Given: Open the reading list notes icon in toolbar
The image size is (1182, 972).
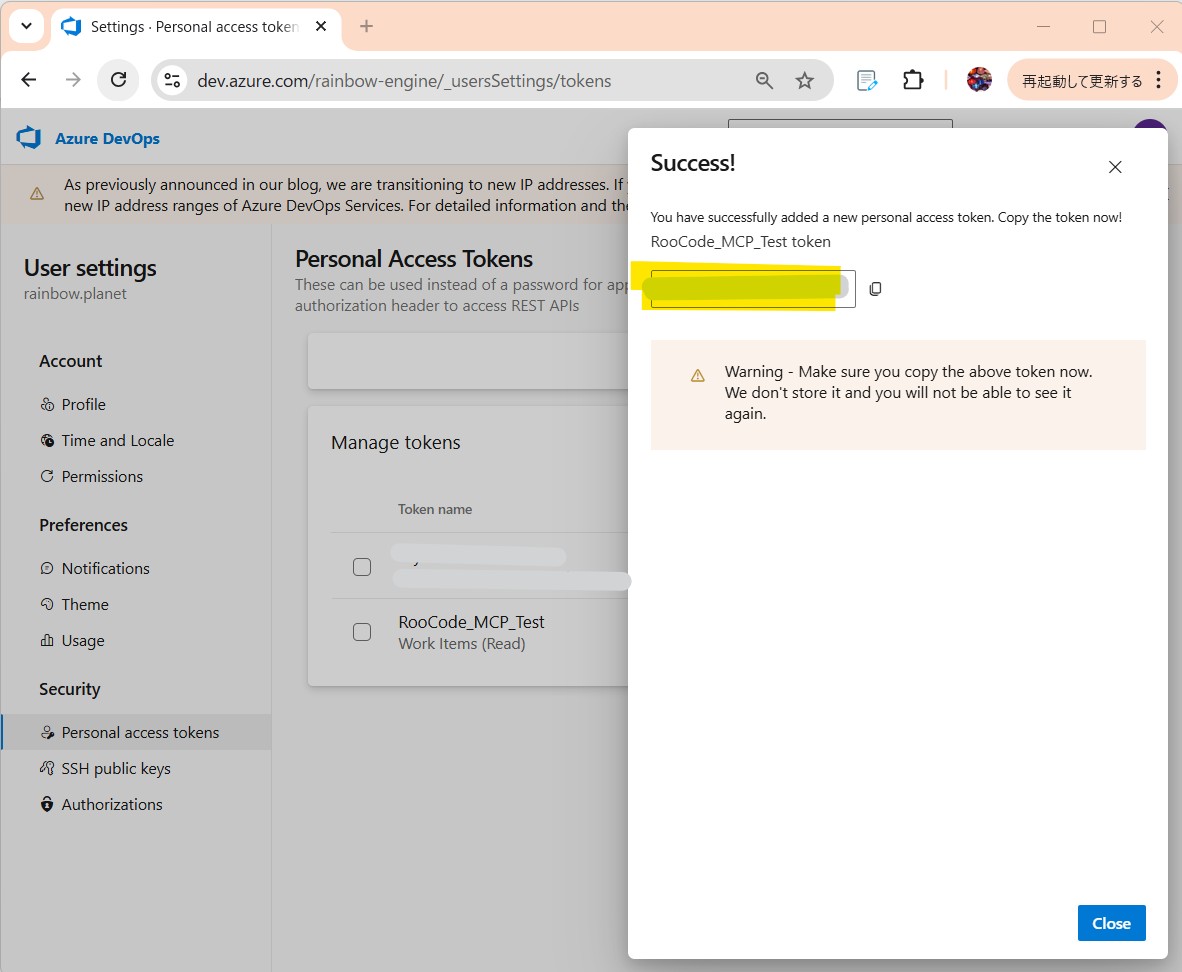Looking at the screenshot, I should click(867, 80).
